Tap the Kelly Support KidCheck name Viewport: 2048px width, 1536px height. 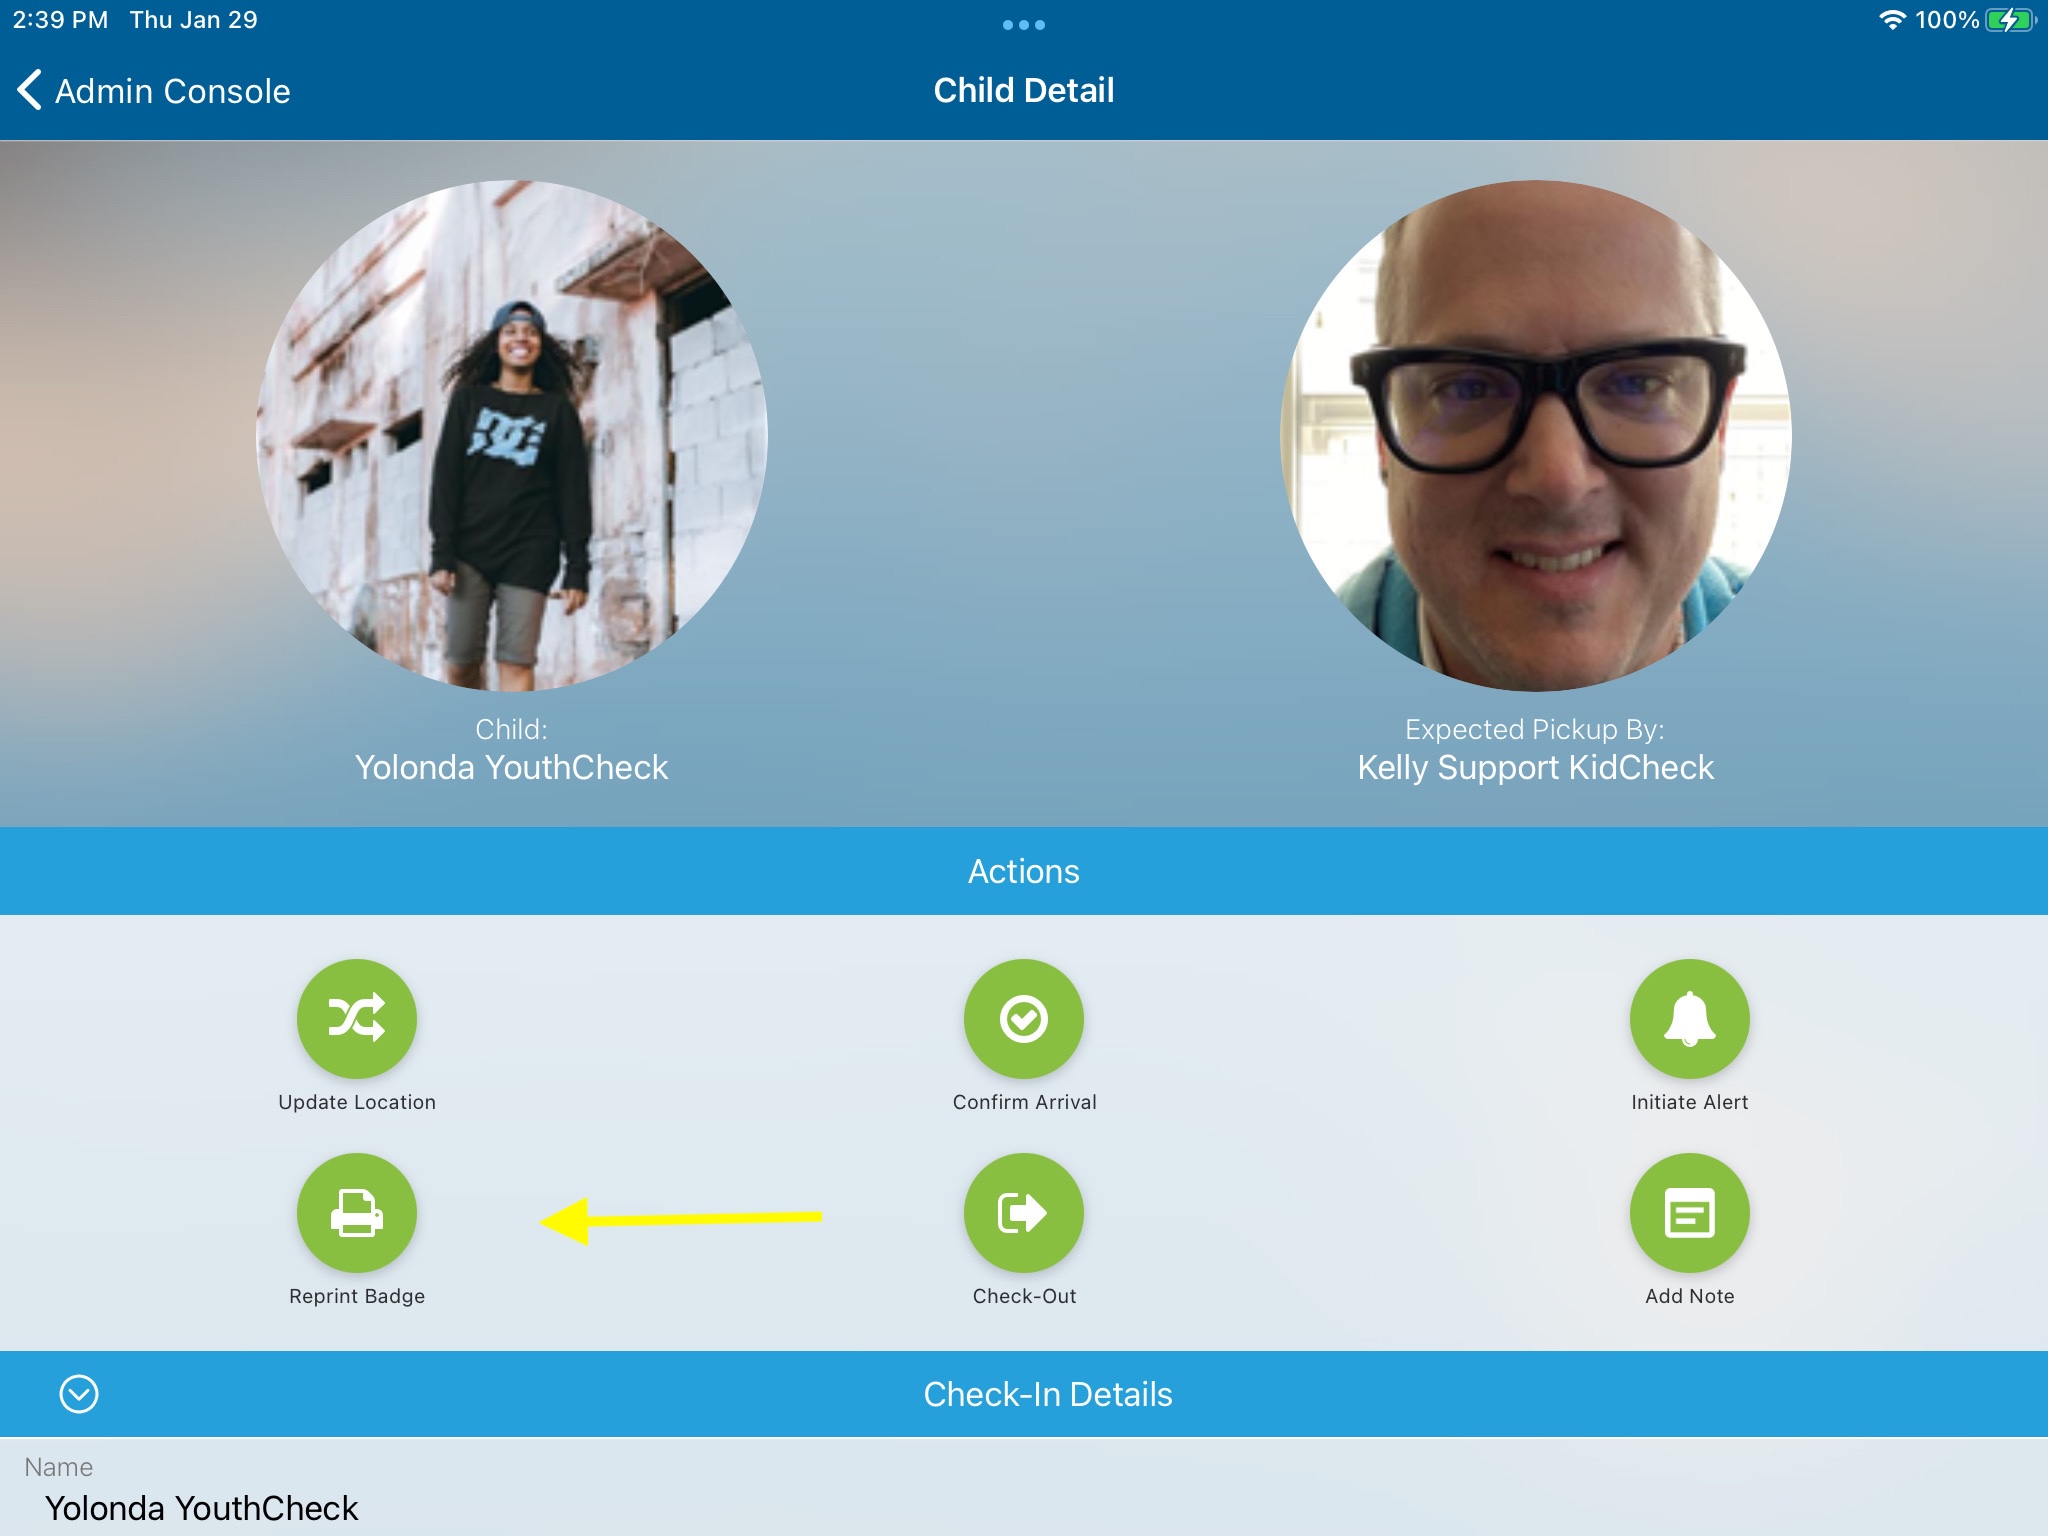coord(1535,767)
